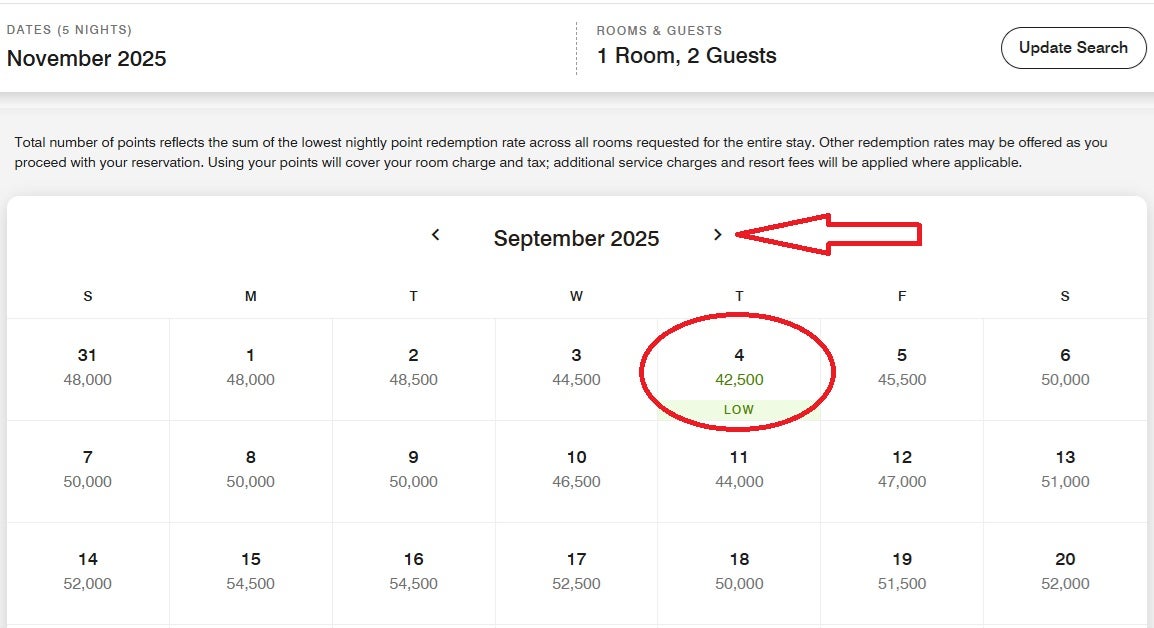Open the Dates November 2025 field

tap(87, 47)
